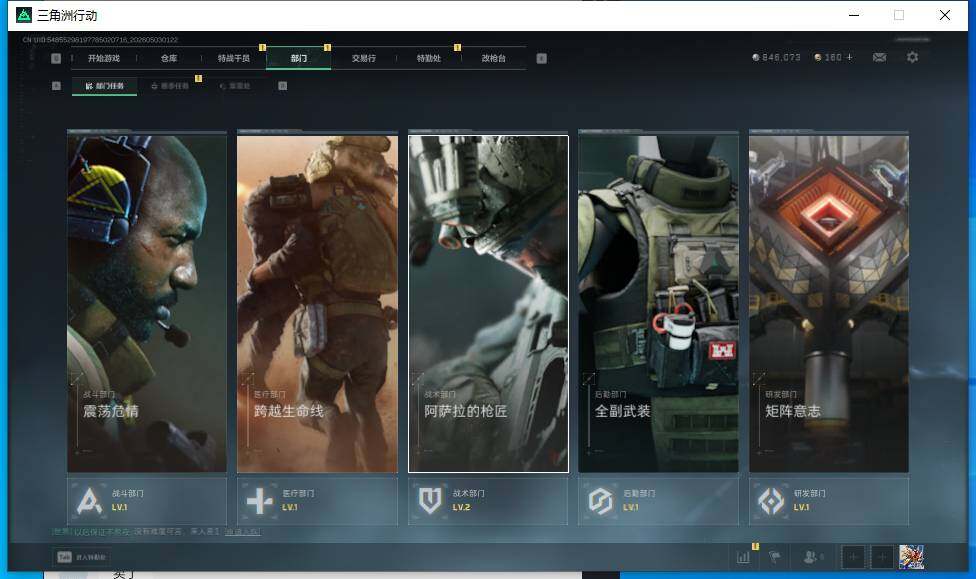This screenshot has height=579, width=976.
Task: Open the settings gear icon
Action: pyautogui.click(x=913, y=57)
